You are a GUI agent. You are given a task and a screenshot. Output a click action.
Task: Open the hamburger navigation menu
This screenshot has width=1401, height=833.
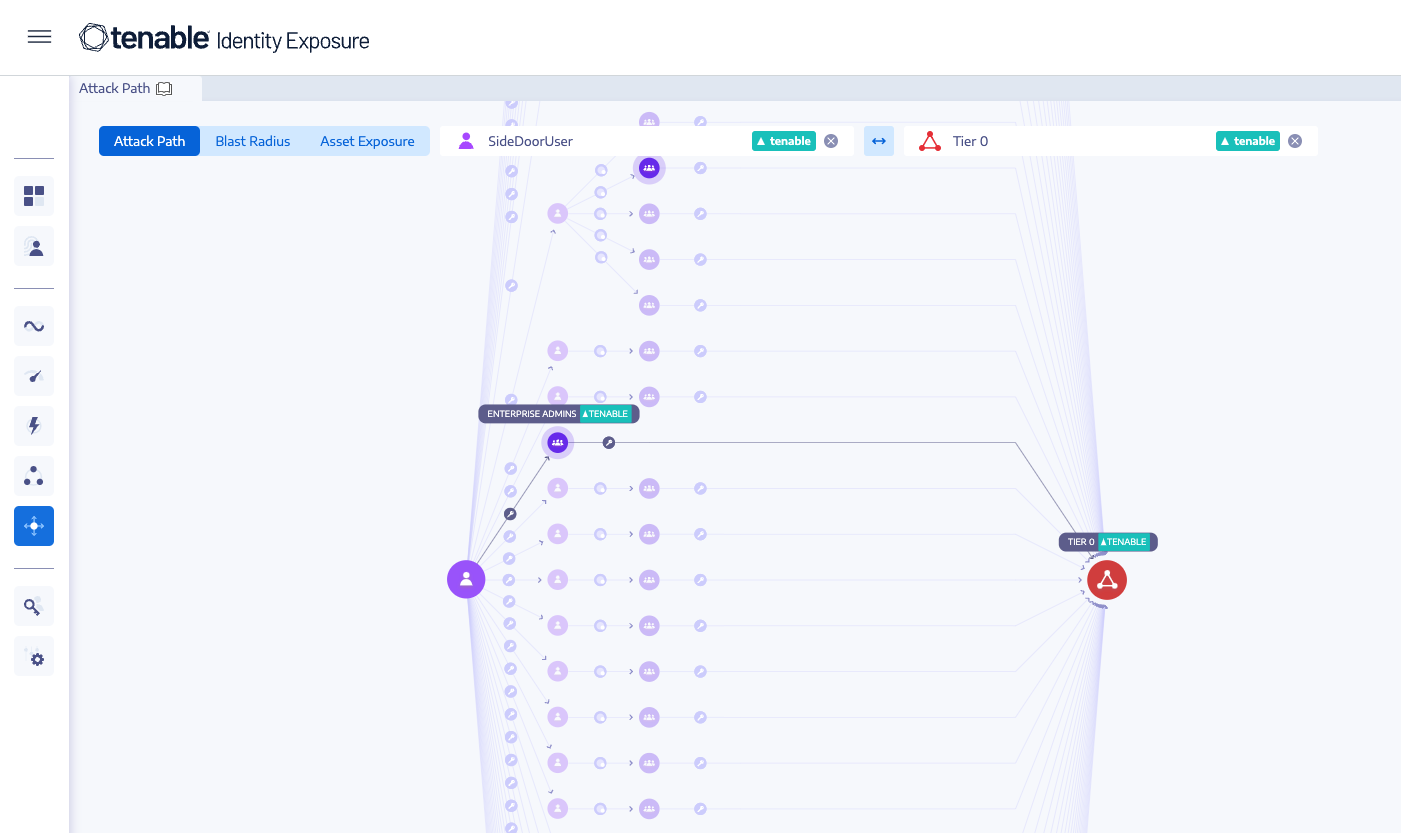39,38
